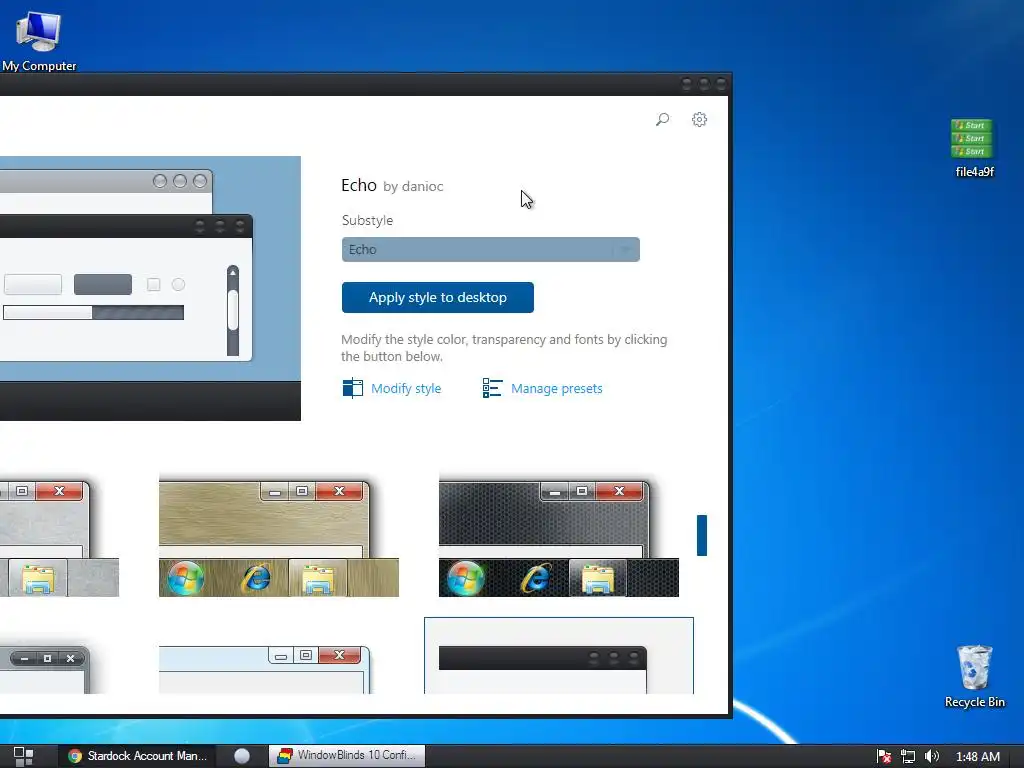Switch to WindowBlinds 10 Config taskbar item

point(347,756)
